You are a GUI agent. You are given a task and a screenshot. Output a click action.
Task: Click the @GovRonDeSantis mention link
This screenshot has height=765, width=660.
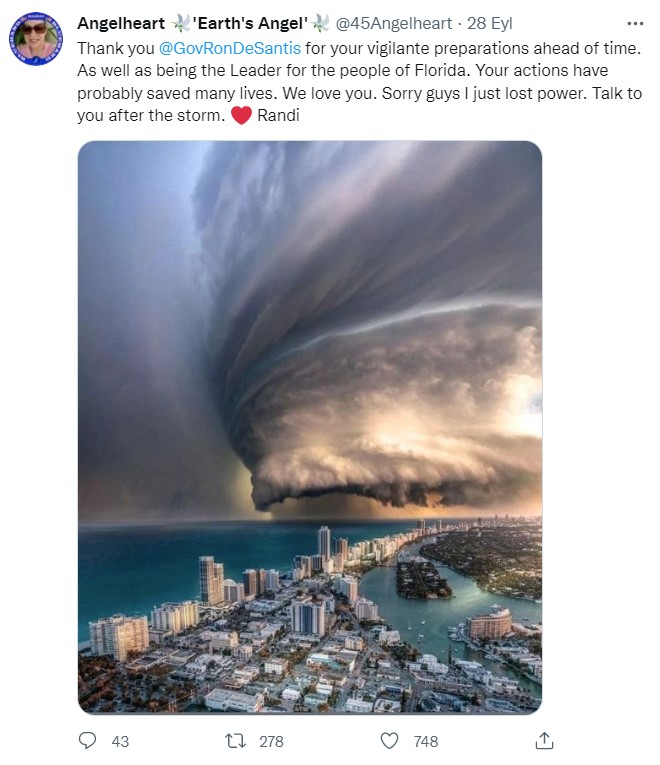(x=230, y=48)
